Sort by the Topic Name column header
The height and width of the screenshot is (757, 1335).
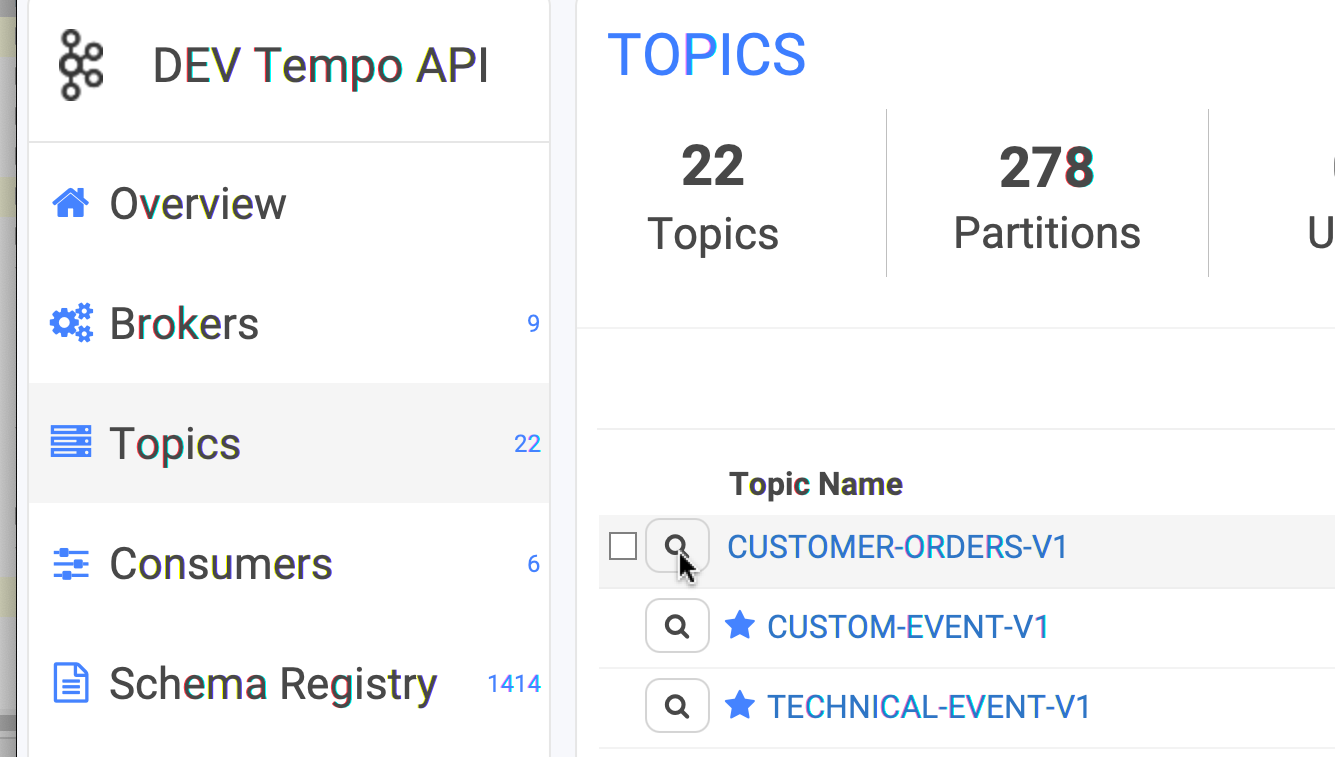coord(816,484)
